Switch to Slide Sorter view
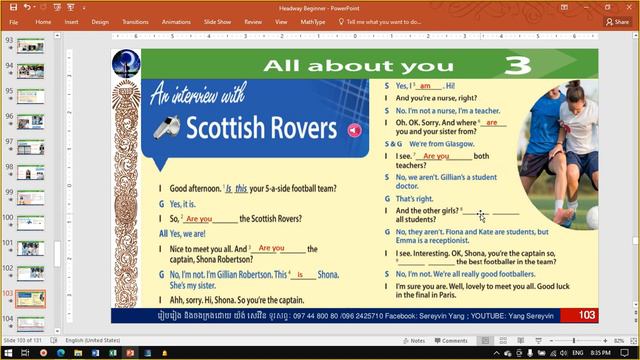This screenshot has width=640, height=360. (x=503, y=340)
